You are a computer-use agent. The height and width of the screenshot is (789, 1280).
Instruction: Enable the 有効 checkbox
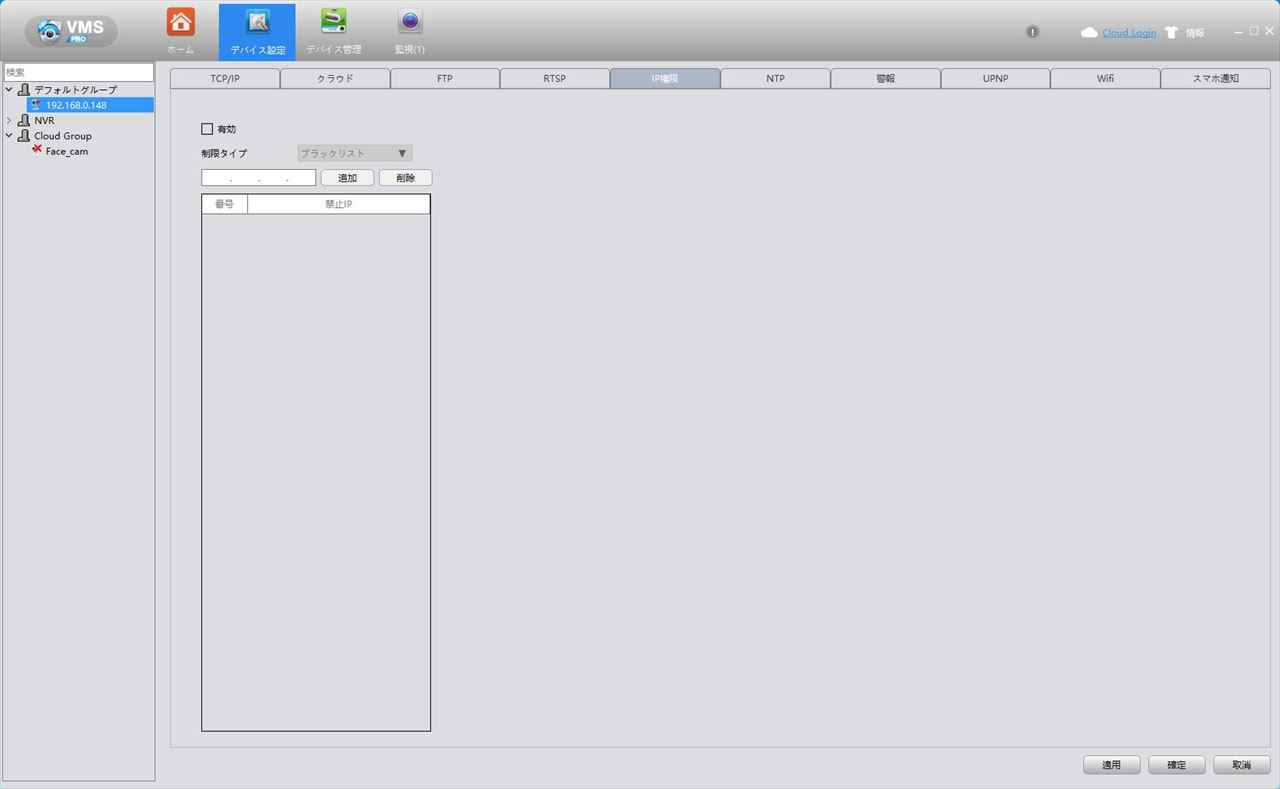207,129
